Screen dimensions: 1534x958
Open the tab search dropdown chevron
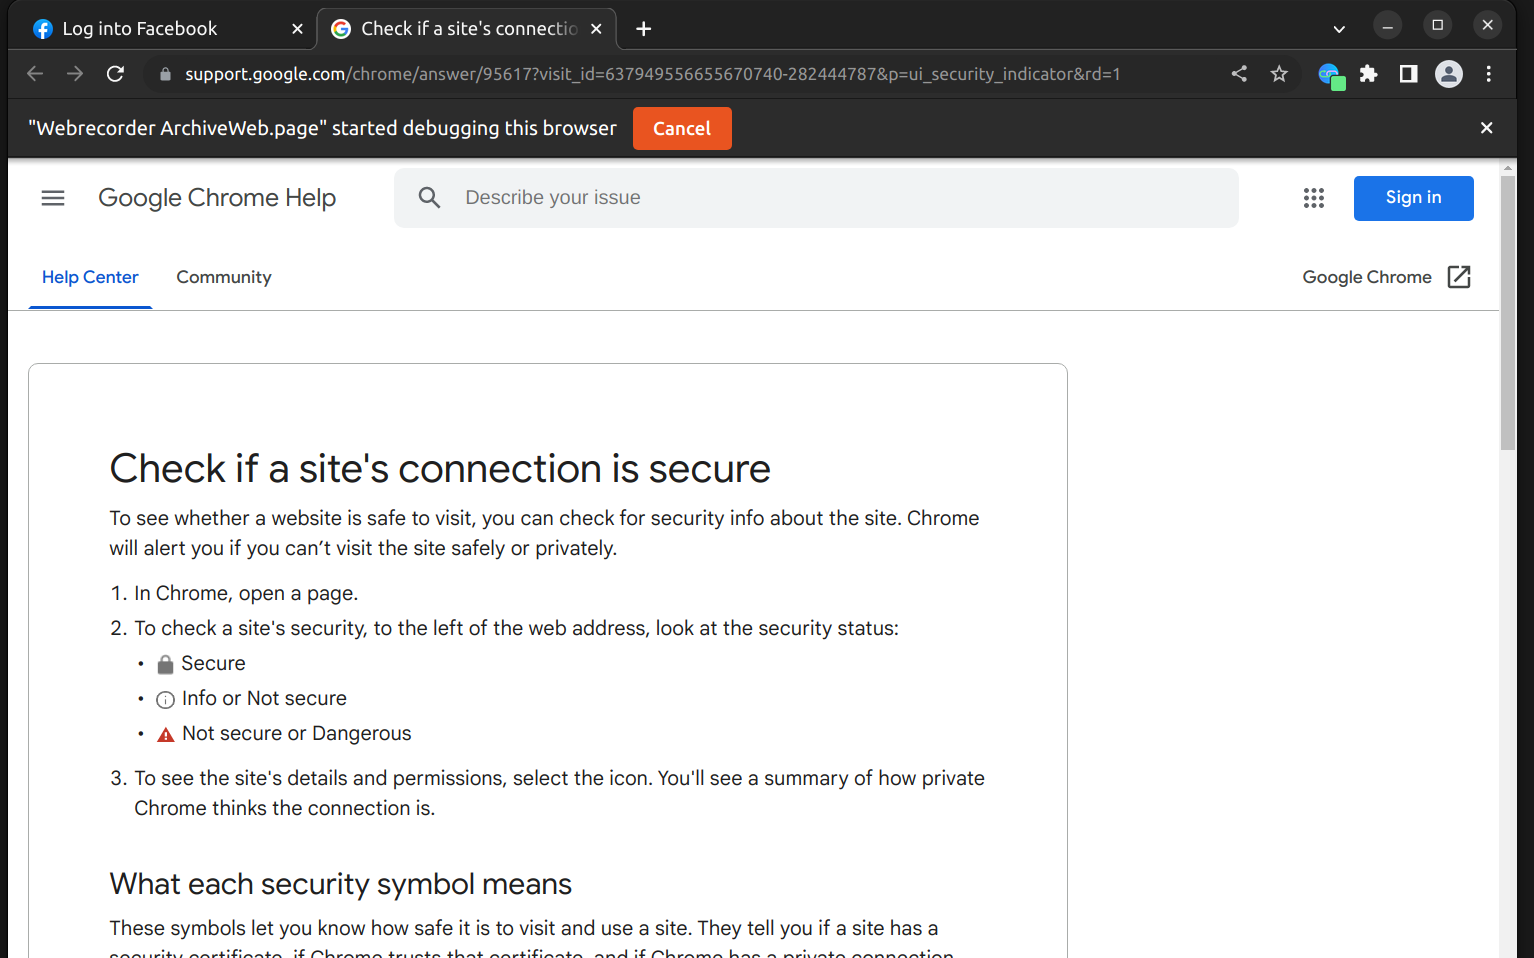pos(1338,29)
